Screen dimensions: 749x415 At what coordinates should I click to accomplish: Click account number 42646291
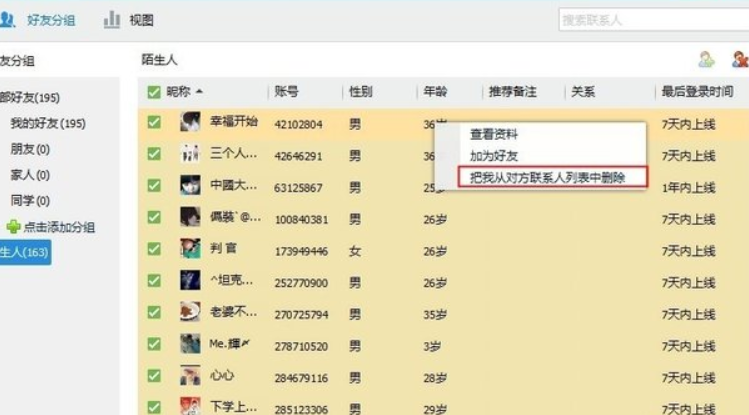coord(298,156)
